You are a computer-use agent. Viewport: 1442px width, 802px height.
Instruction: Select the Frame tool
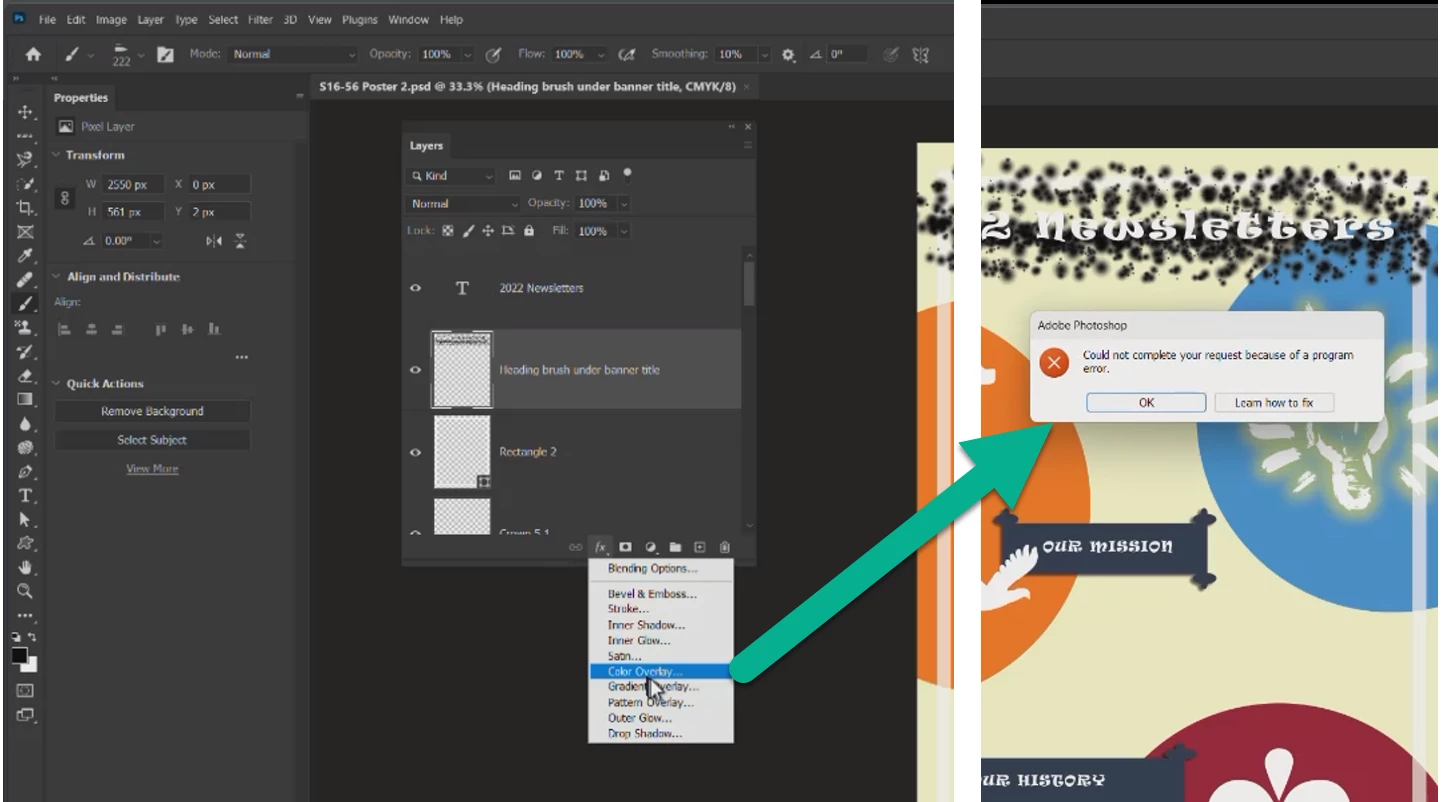26,232
